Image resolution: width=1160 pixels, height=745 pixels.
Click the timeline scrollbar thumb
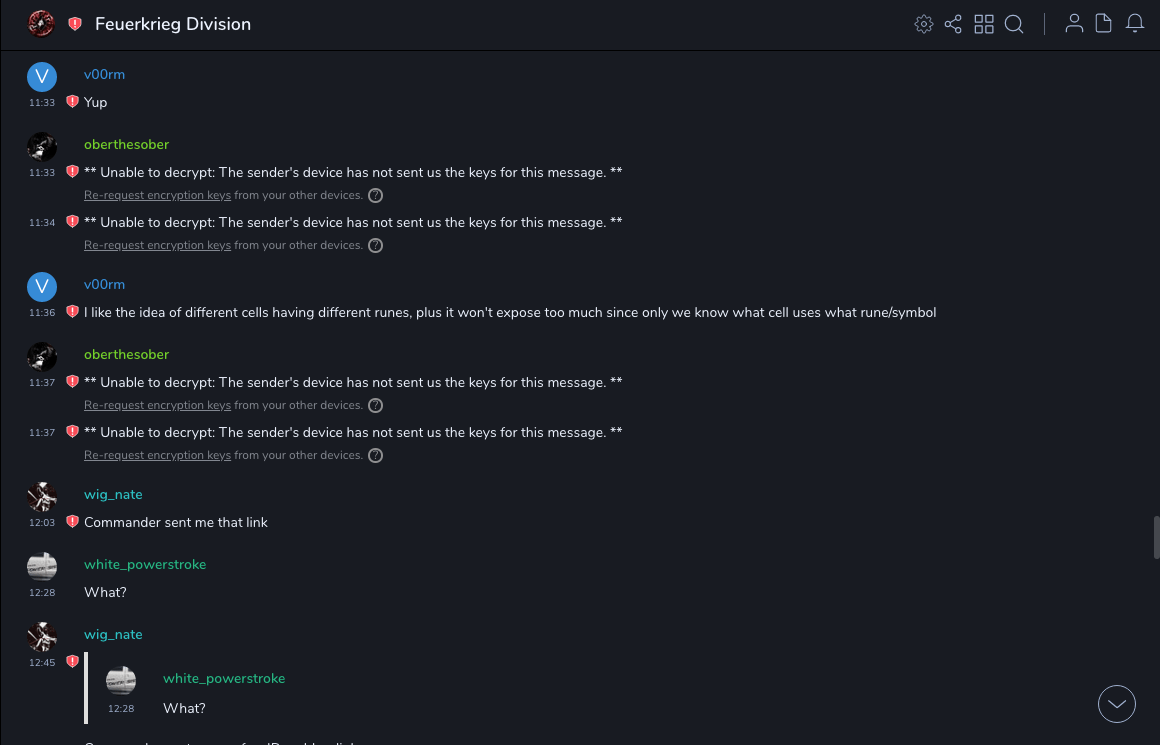coord(1156,537)
